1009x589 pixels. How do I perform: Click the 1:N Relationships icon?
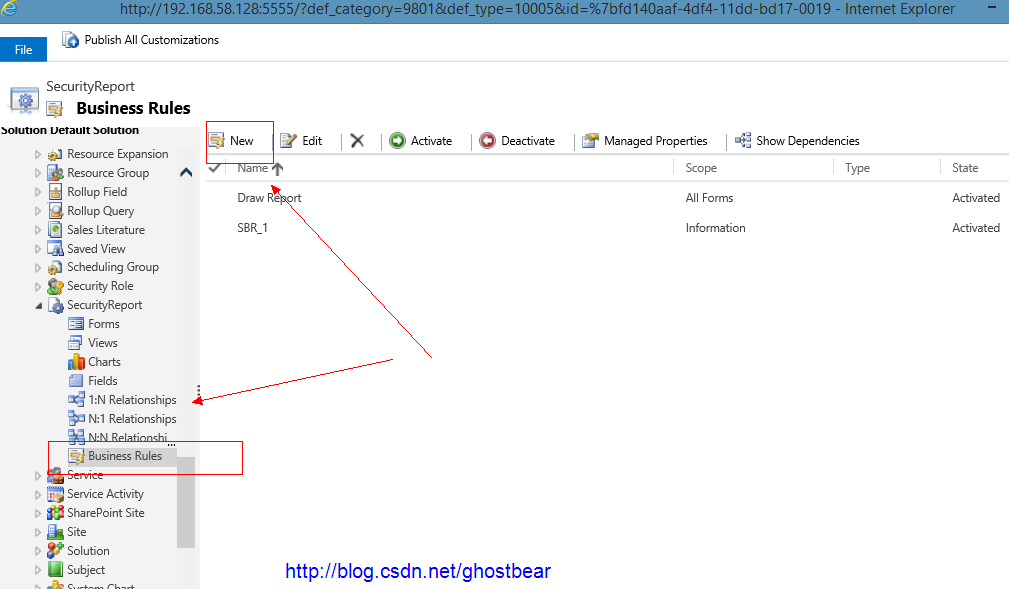[x=76, y=400]
